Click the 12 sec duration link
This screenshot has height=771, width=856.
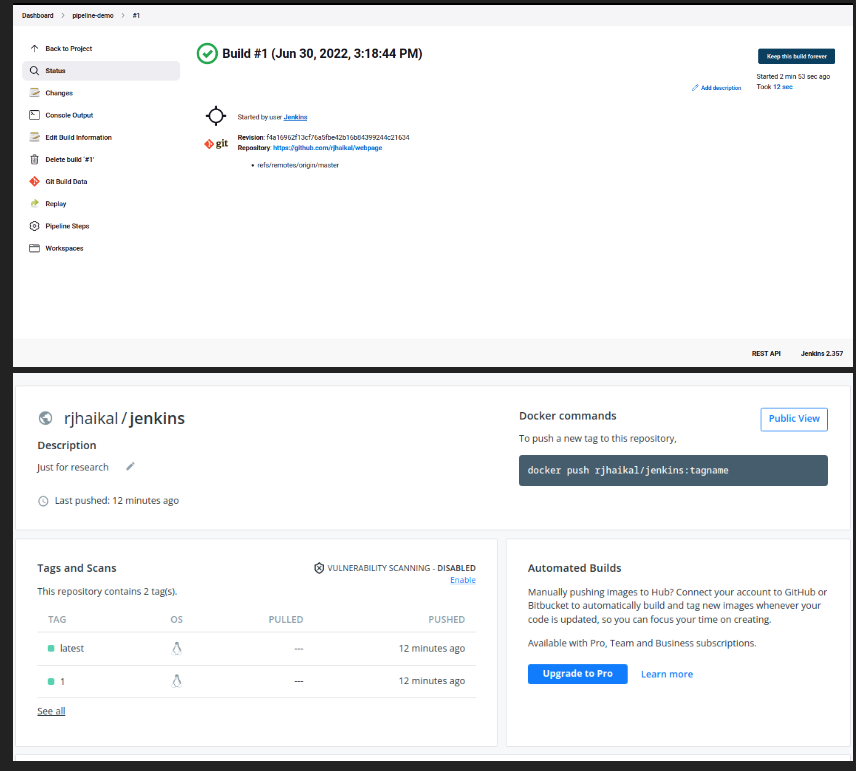783,87
